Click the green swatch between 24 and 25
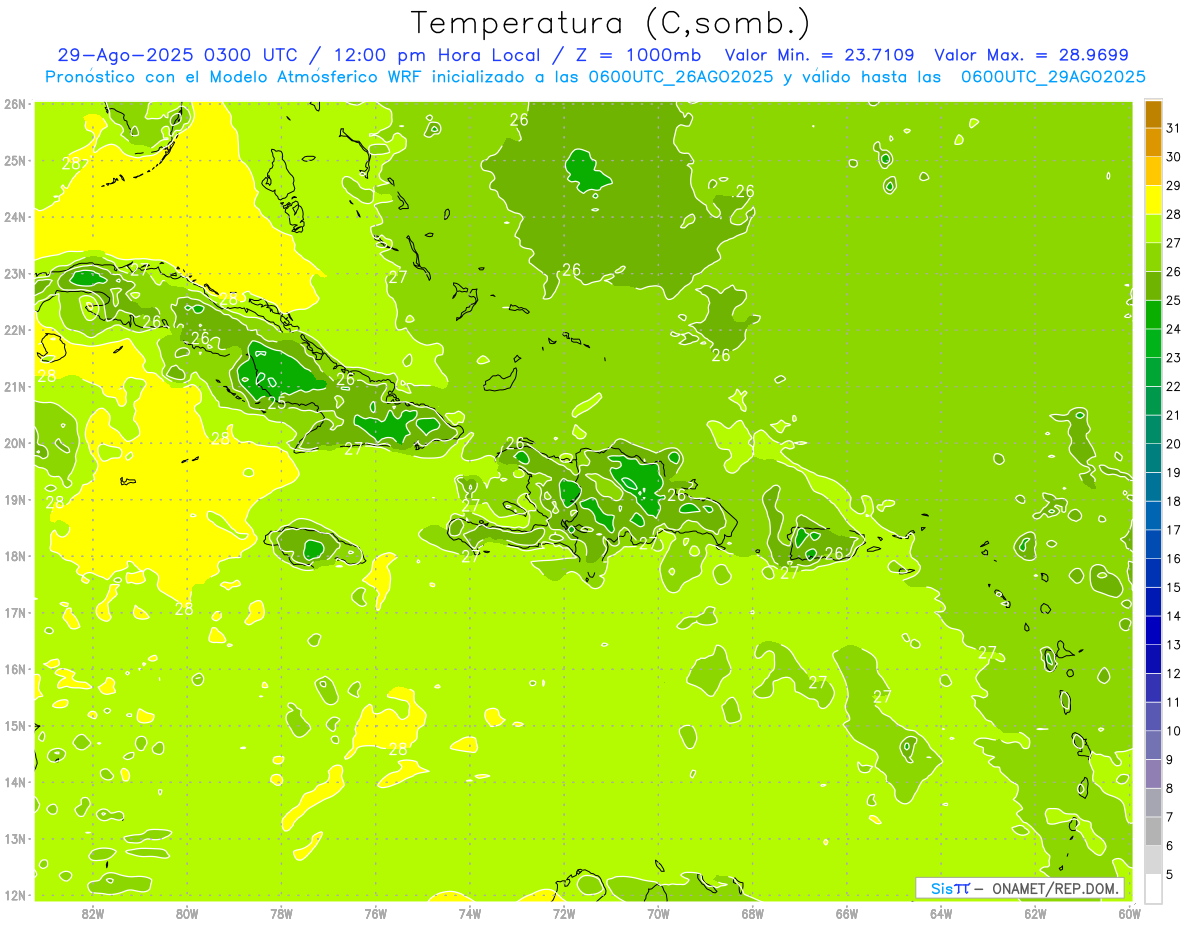This screenshot has height=927, width=1200. (1153, 315)
